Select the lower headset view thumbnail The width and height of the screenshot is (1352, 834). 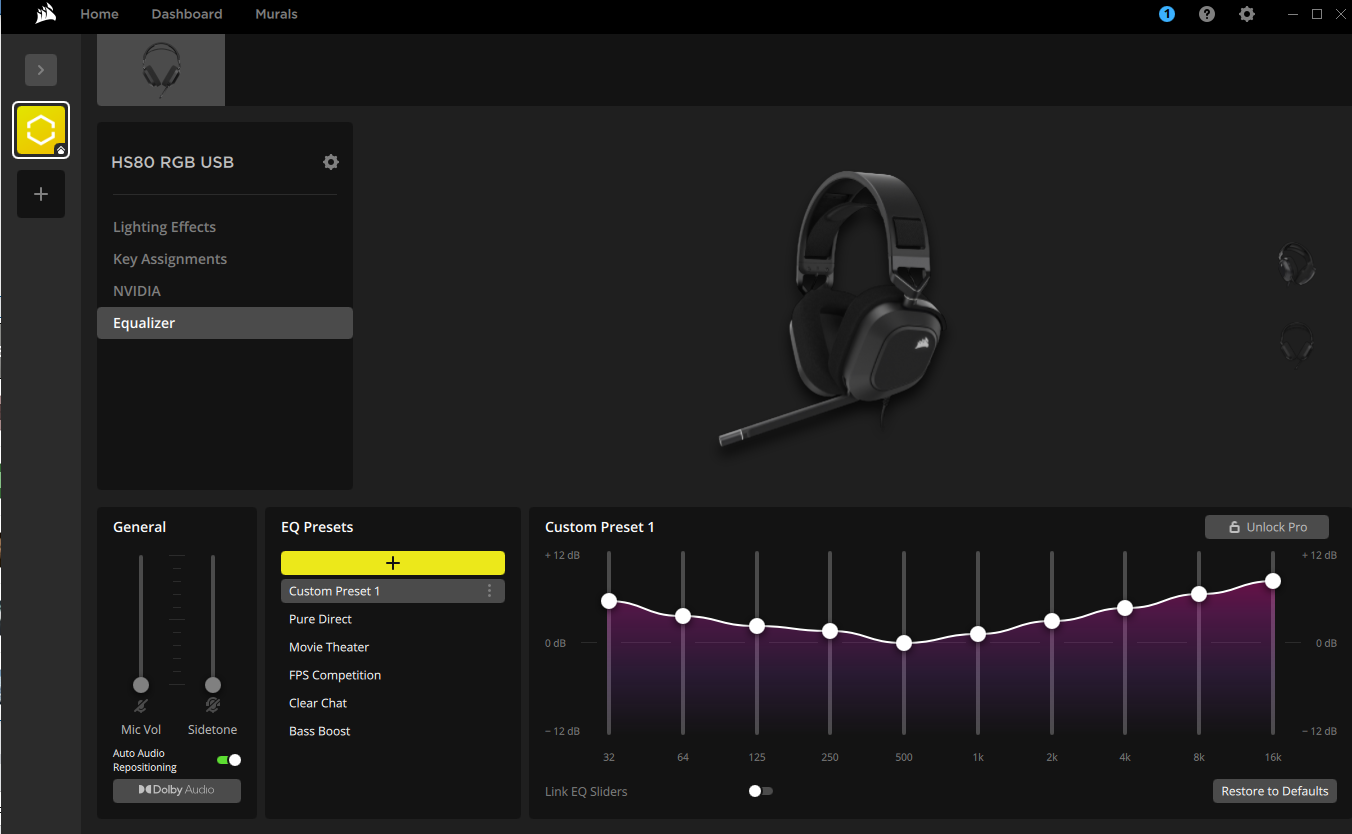tap(1296, 344)
